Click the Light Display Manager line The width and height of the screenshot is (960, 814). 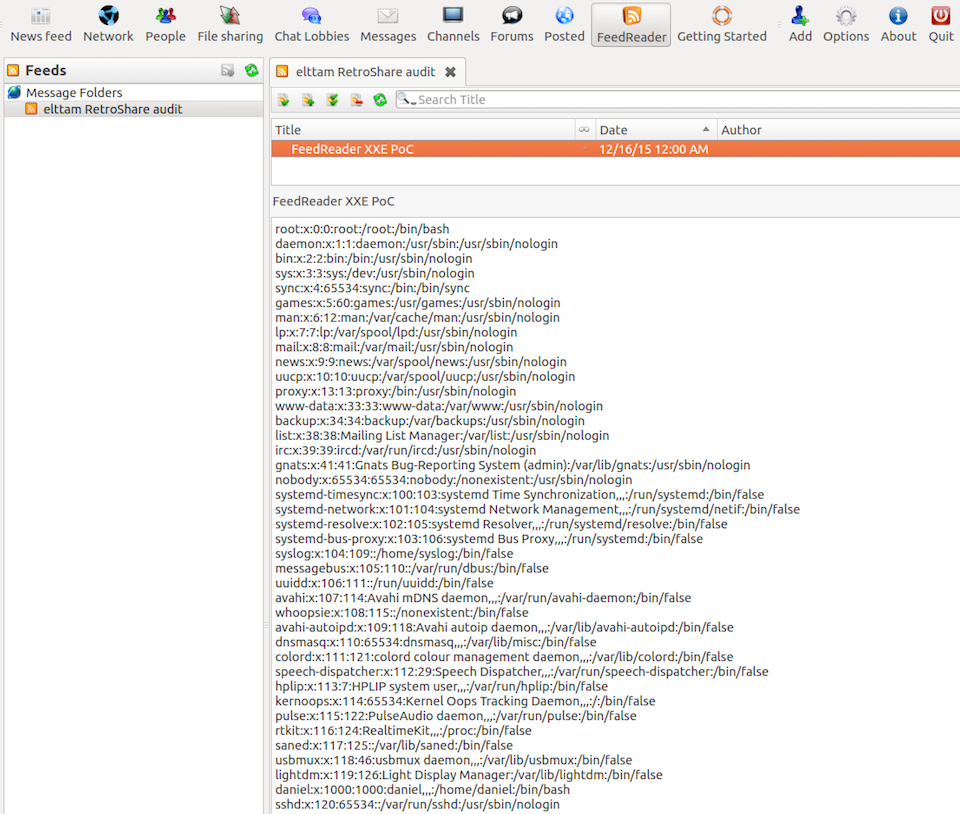point(468,774)
